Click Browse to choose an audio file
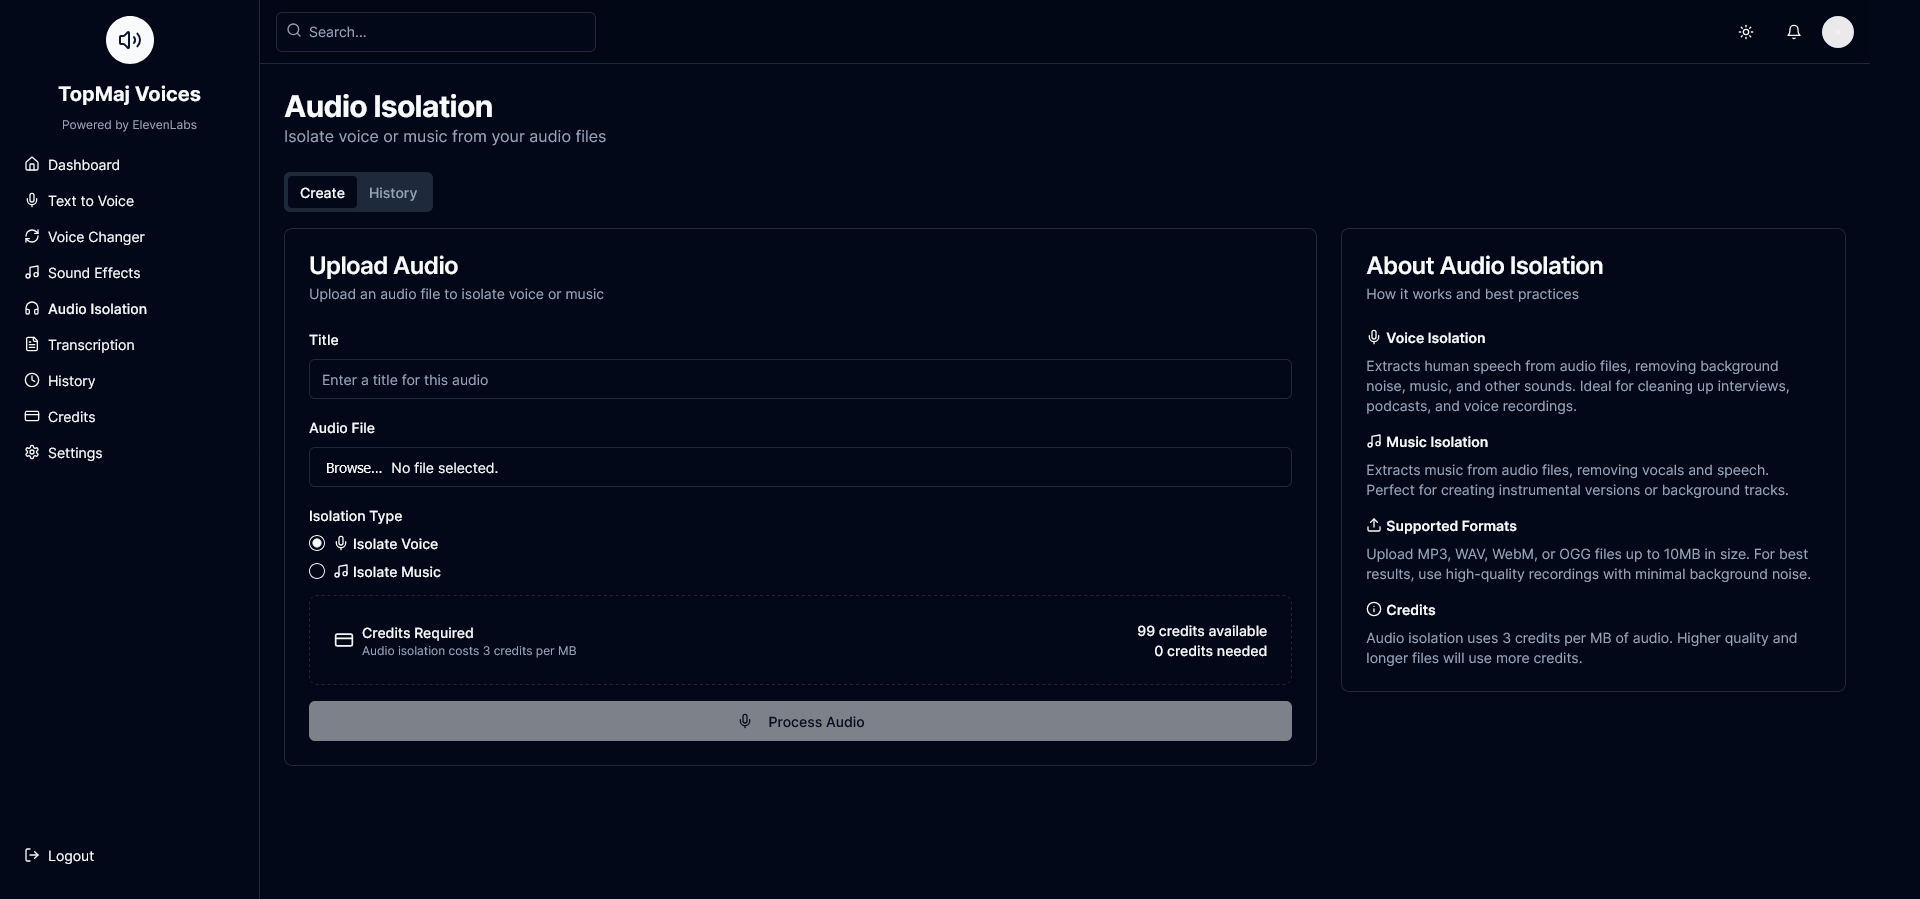The height and width of the screenshot is (899, 1920). pyautogui.click(x=354, y=468)
